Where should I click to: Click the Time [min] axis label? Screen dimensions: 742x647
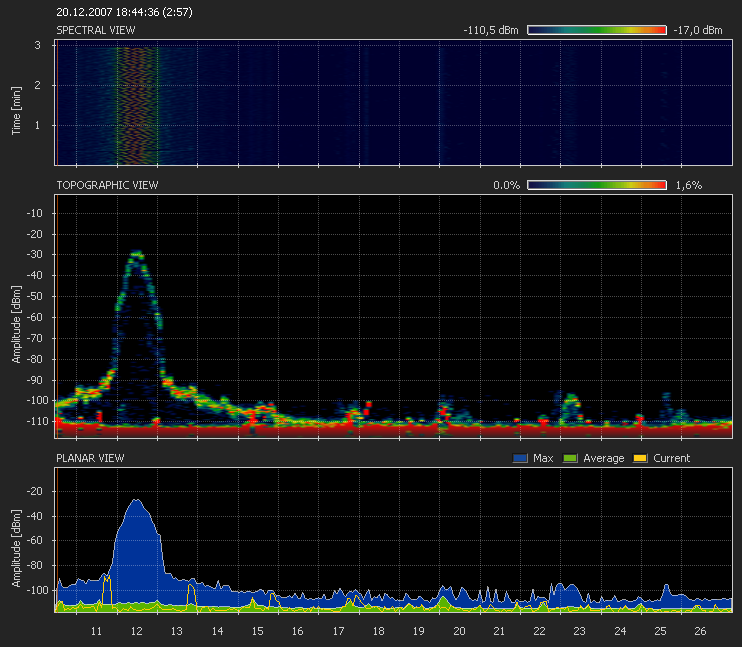(x=16, y=111)
